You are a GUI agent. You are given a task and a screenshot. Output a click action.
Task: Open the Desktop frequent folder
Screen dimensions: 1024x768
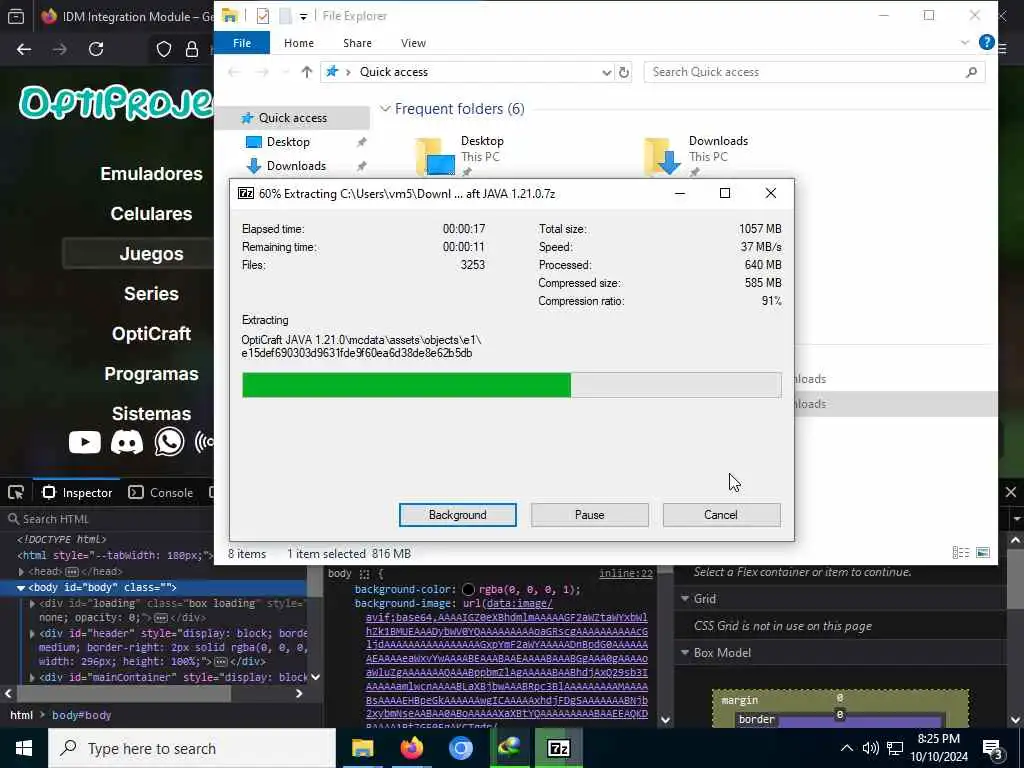coord(462,155)
